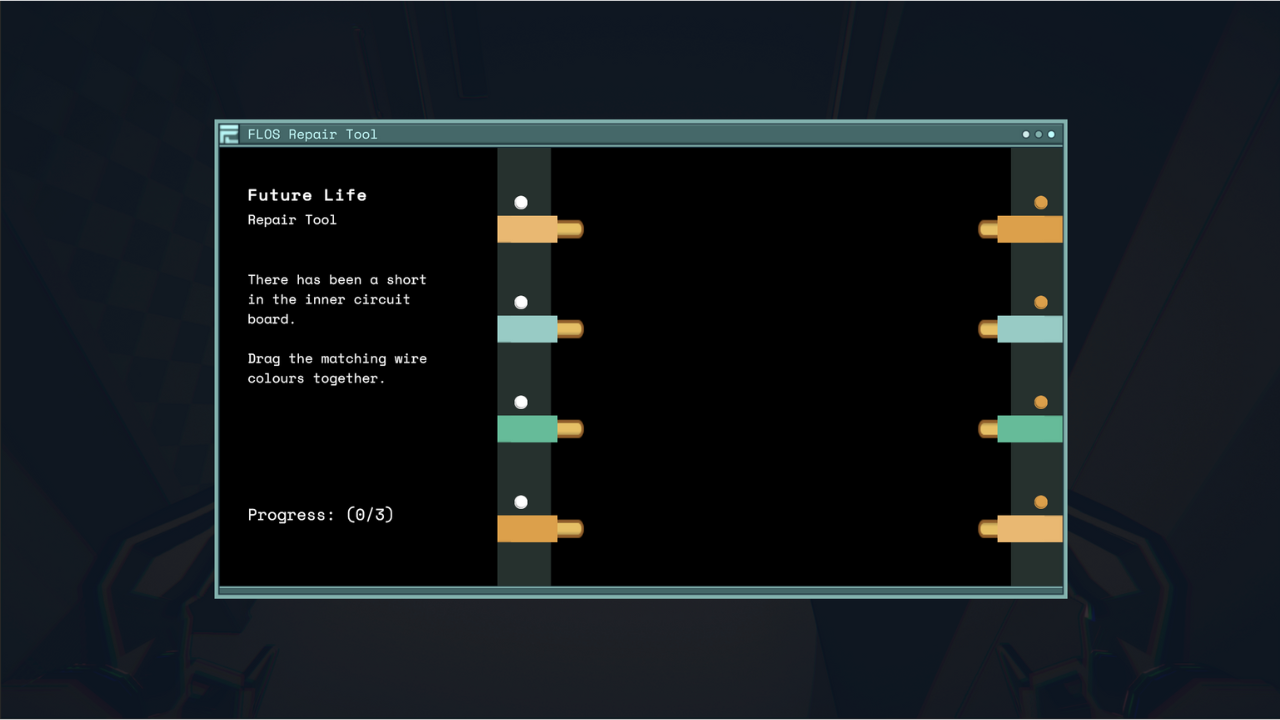
Task: Select the dark orange wire plug on the left
Action: 540,529
